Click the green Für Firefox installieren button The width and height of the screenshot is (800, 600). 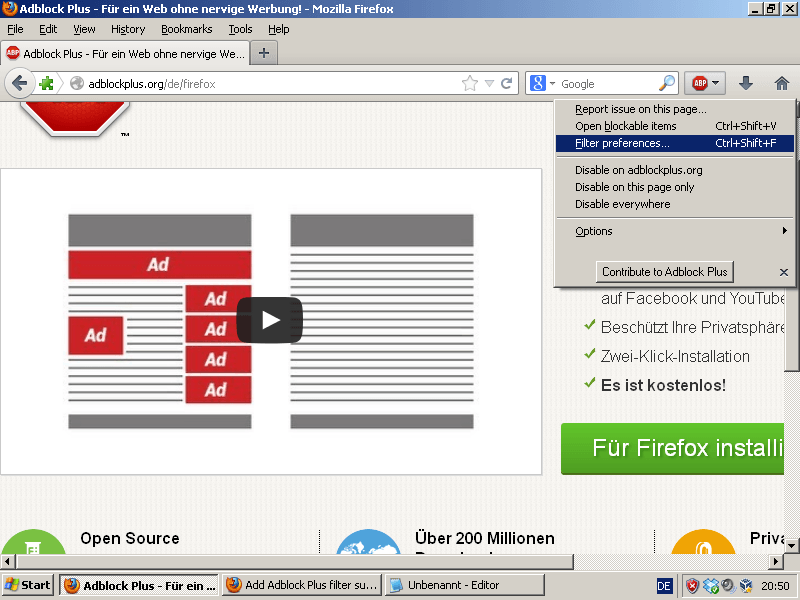tap(672, 448)
